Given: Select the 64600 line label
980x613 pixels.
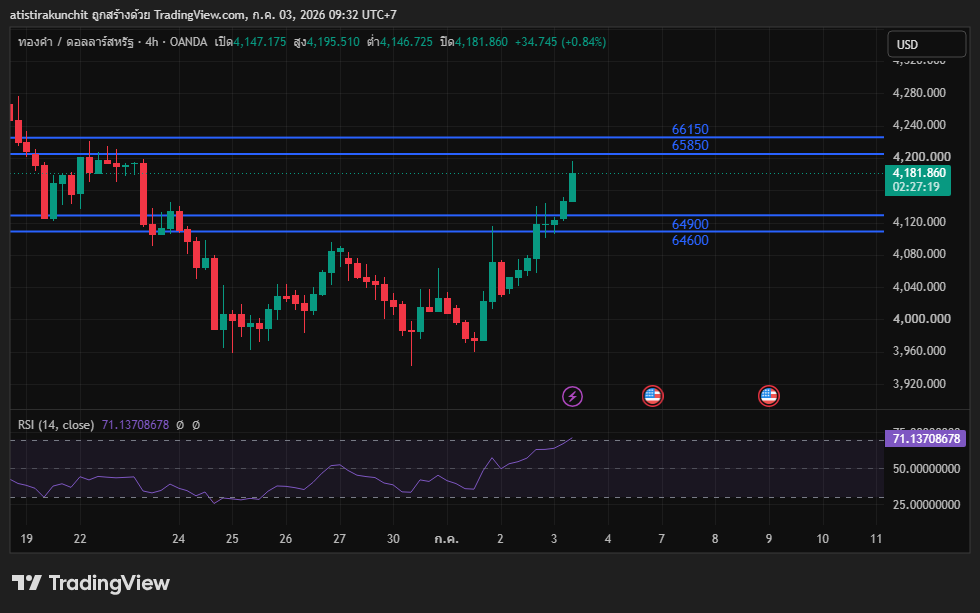Looking at the screenshot, I should [x=690, y=241].
